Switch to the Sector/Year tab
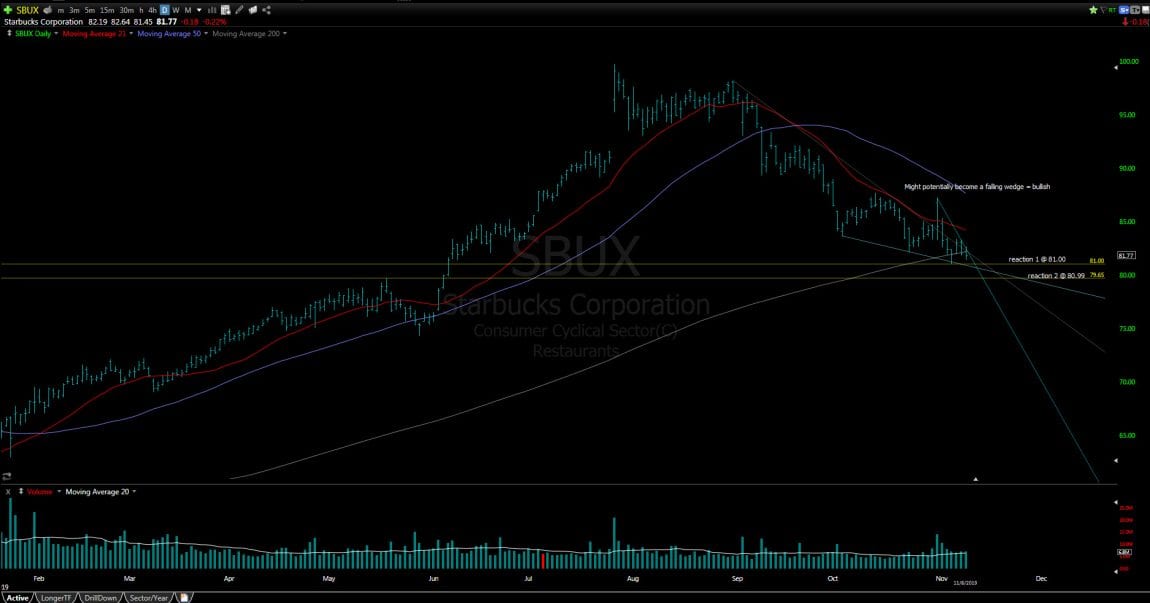The height and width of the screenshot is (603, 1150). click(x=149, y=598)
